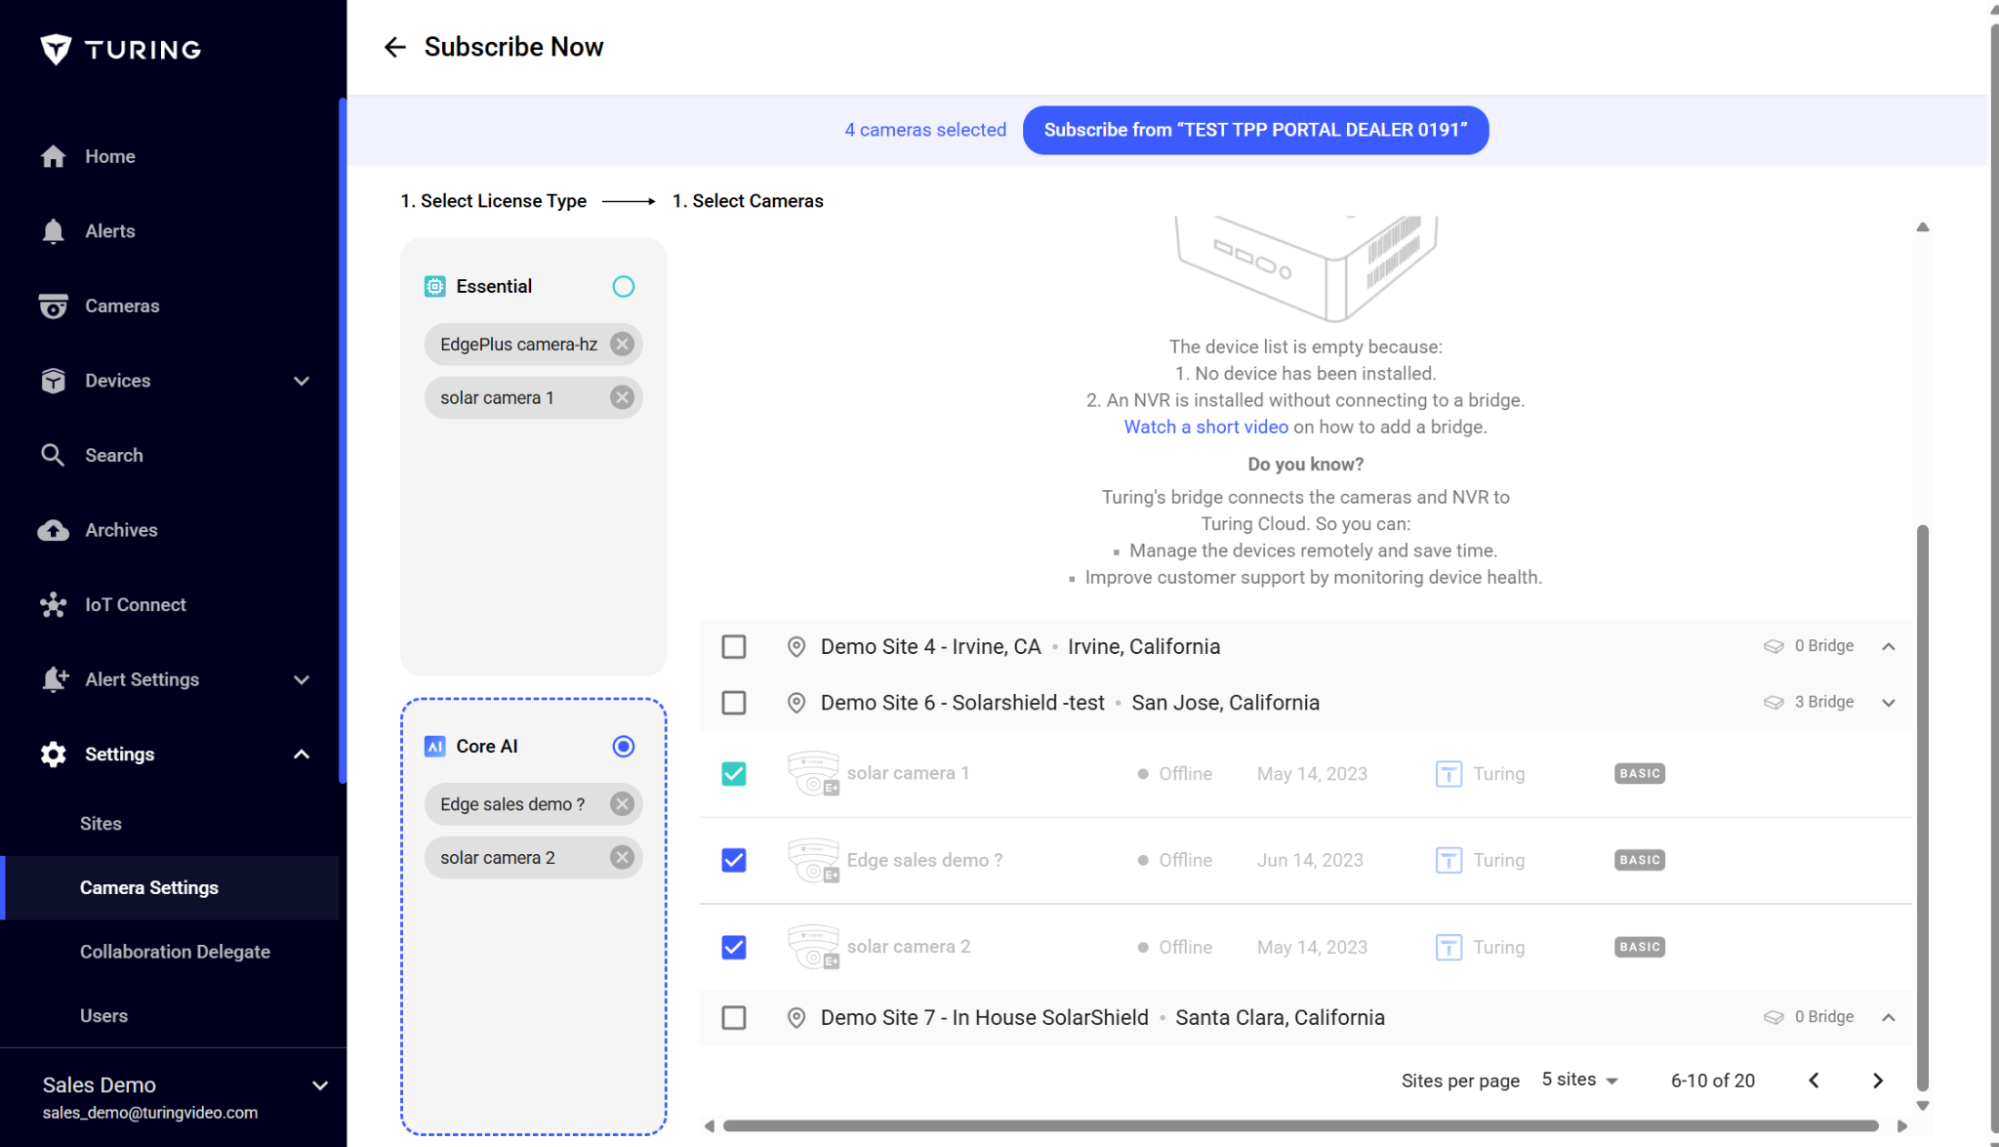Screen dimensions: 1999x1147
Task: Click location pin for Demo Site 6
Action: [796, 703]
